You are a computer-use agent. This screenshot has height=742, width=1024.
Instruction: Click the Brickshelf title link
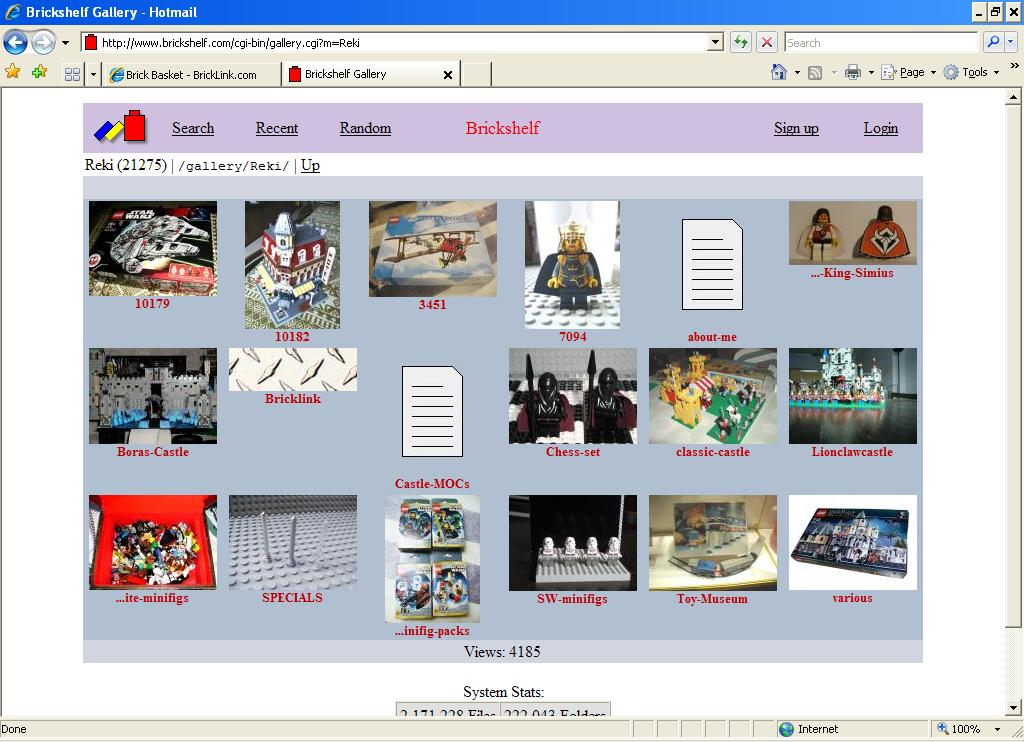[x=502, y=128]
